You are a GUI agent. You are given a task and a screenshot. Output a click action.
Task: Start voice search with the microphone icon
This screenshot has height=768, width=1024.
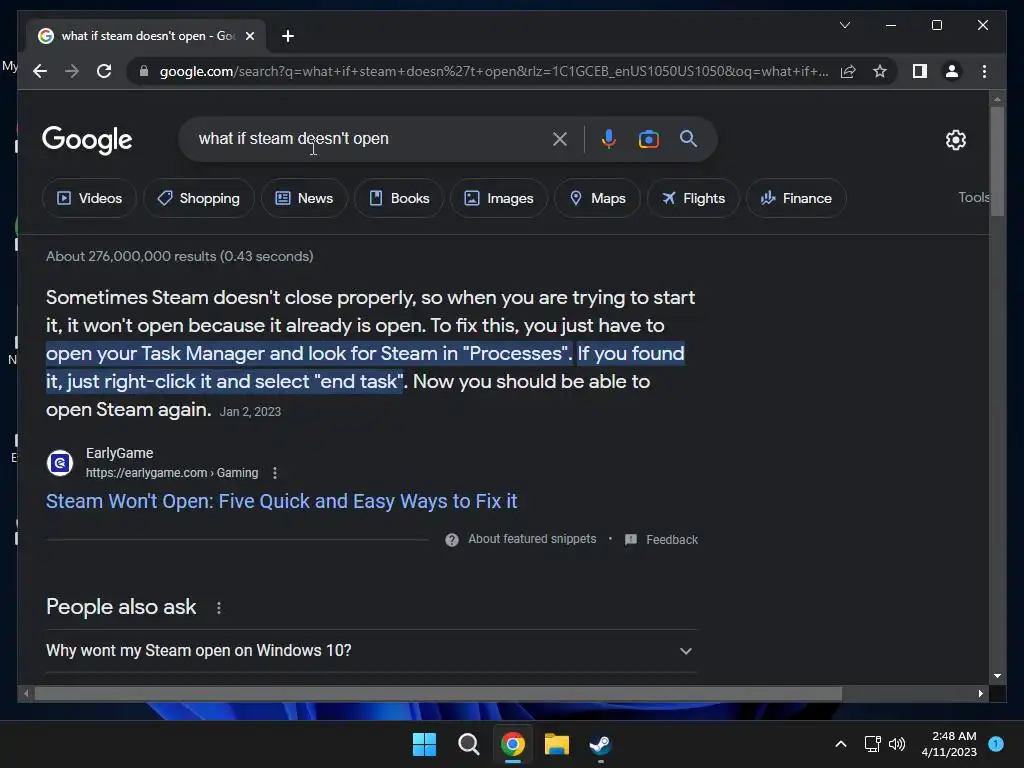click(609, 139)
